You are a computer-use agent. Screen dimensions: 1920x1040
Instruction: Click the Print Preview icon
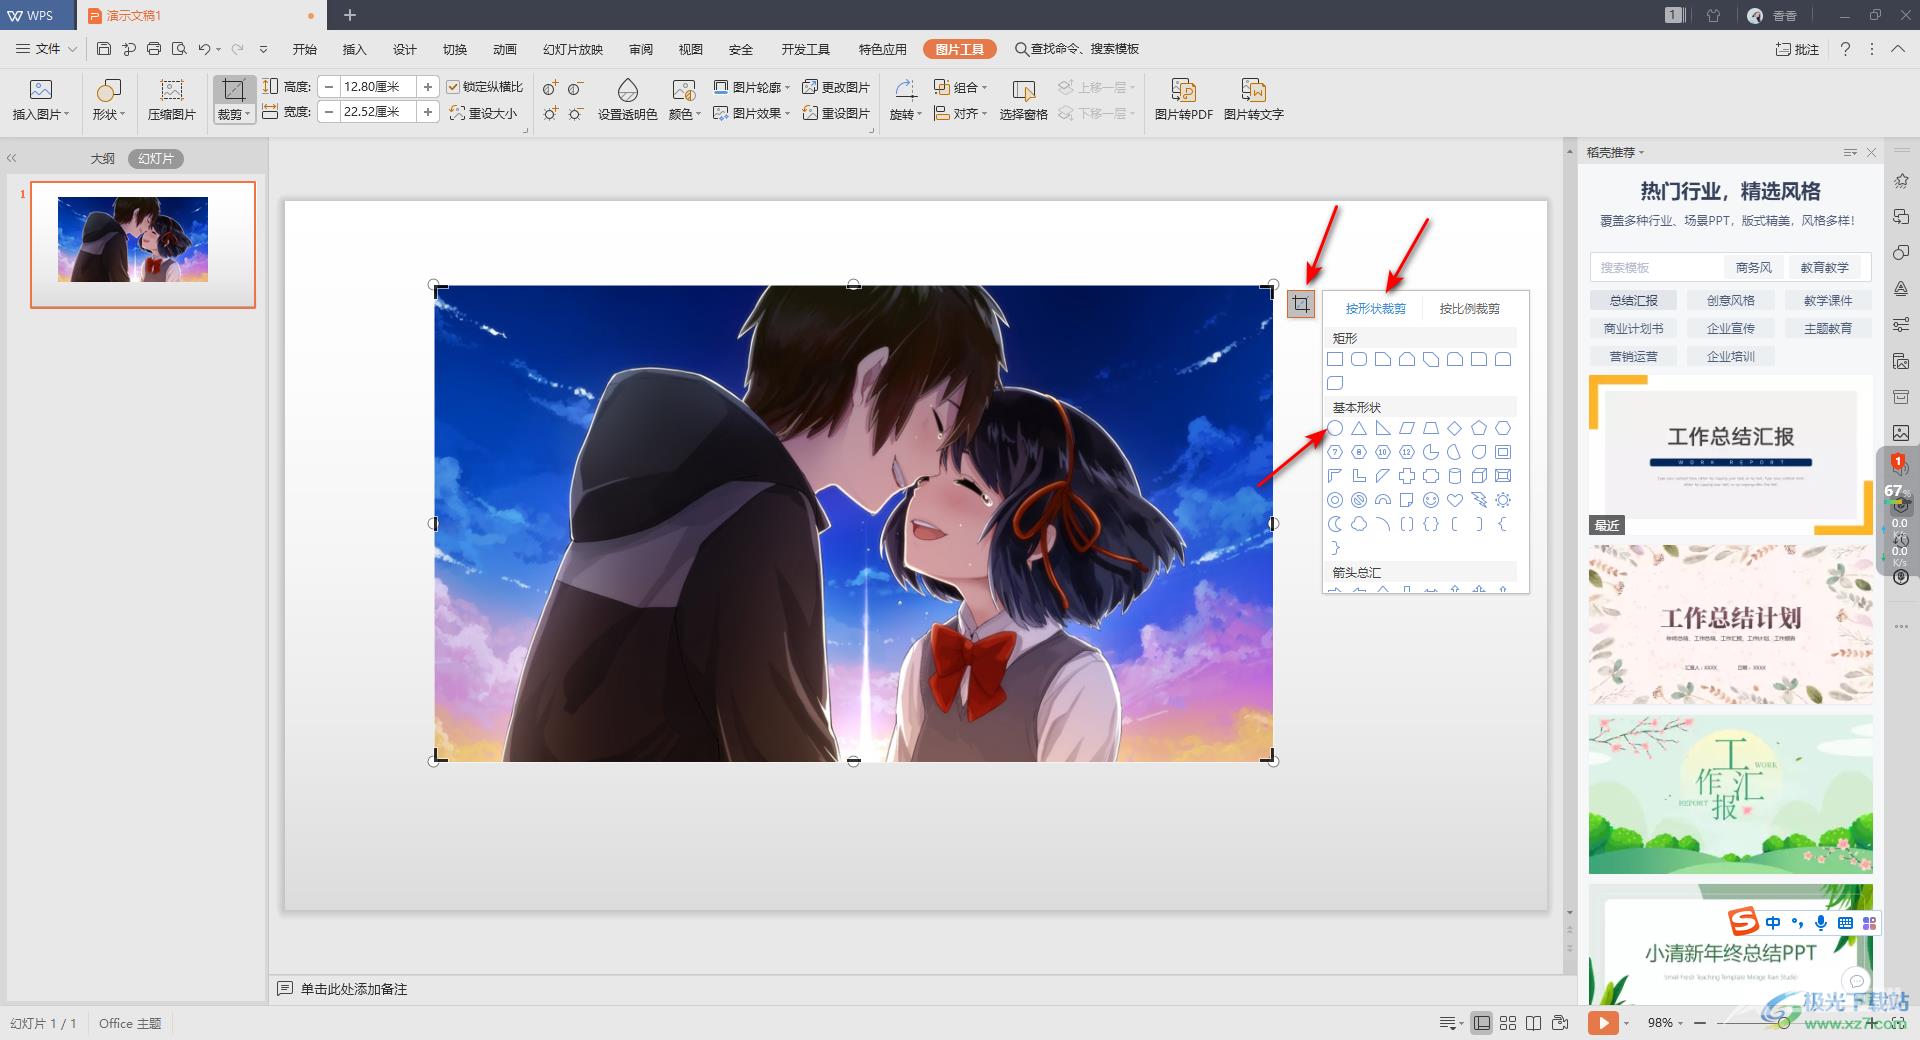(x=179, y=49)
